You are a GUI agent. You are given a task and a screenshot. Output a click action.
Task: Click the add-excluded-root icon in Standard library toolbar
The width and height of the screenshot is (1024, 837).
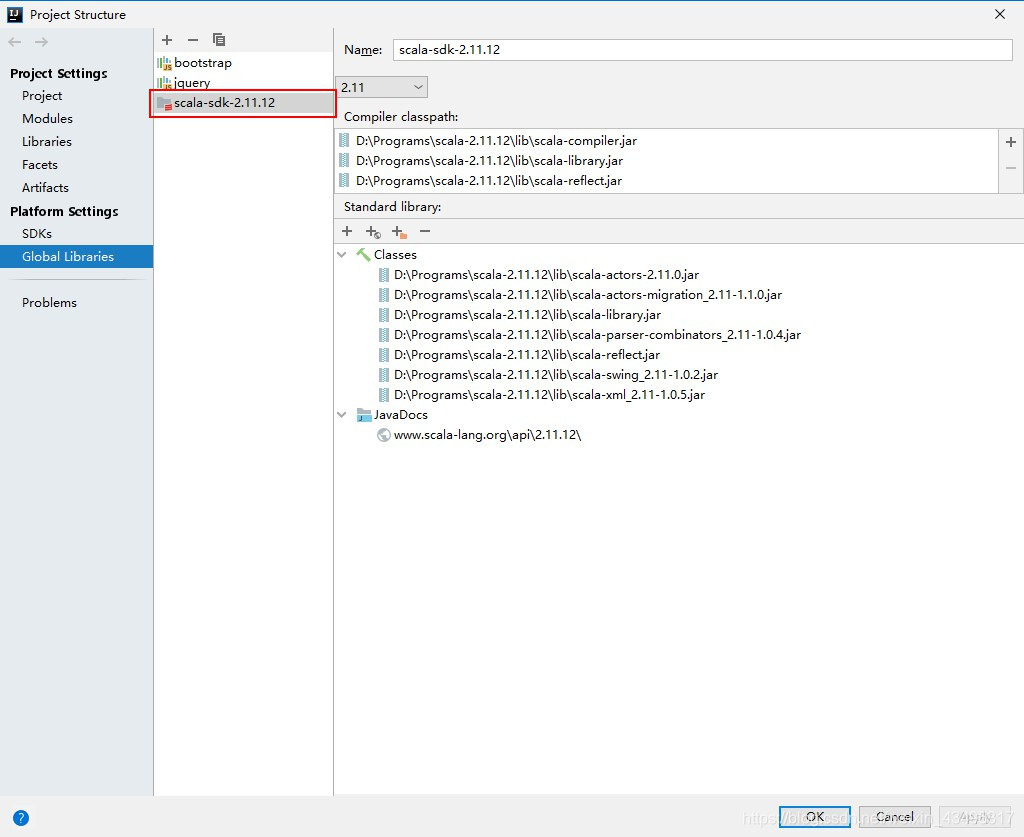(x=399, y=232)
